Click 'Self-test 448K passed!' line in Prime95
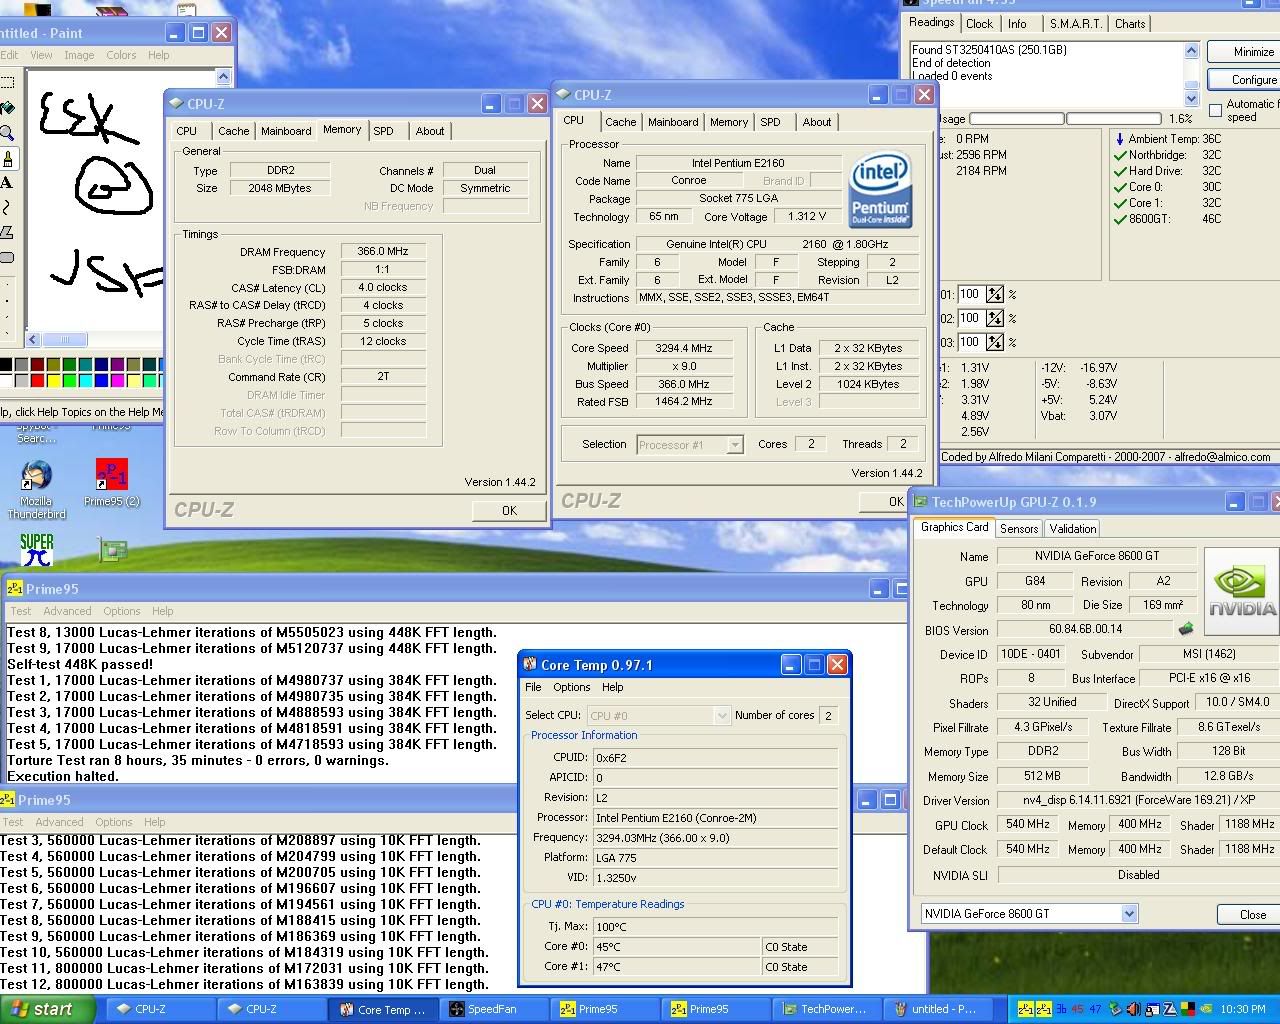This screenshot has height=1024, width=1280. coord(80,664)
